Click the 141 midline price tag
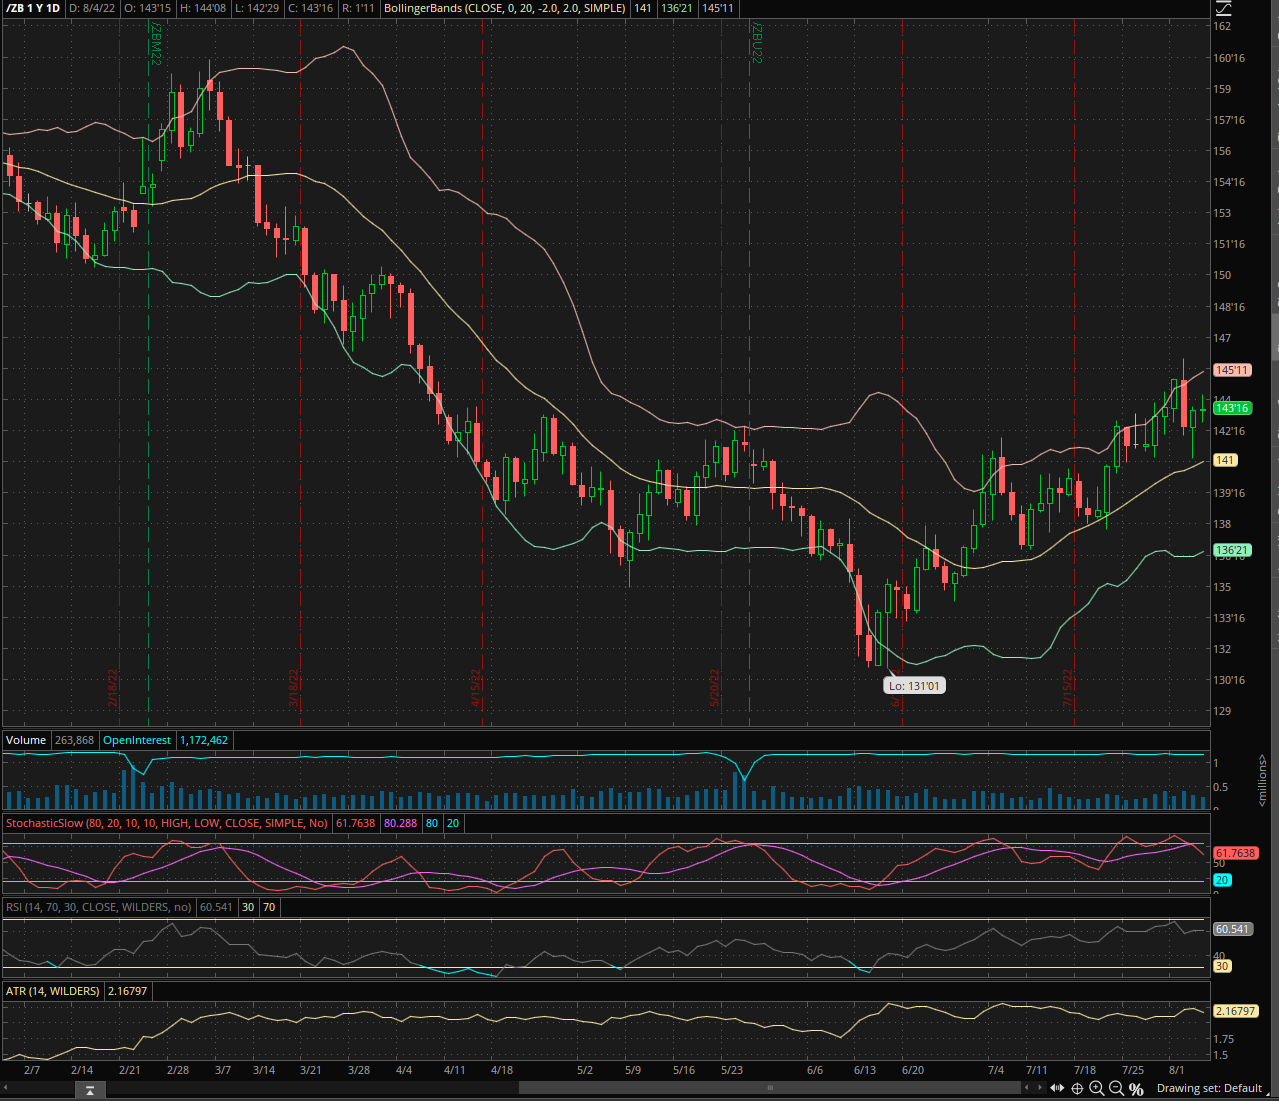The height and width of the screenshot is (1101, 1279). tap(1225, 460)
